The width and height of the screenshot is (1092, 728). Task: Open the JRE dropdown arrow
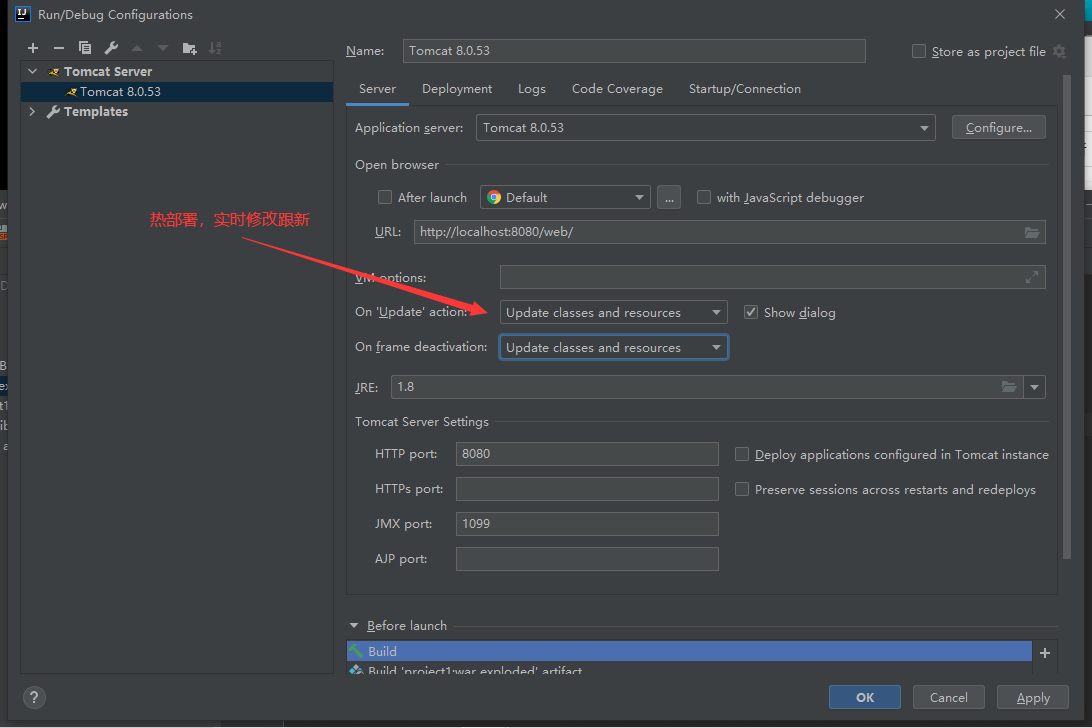1034,387
